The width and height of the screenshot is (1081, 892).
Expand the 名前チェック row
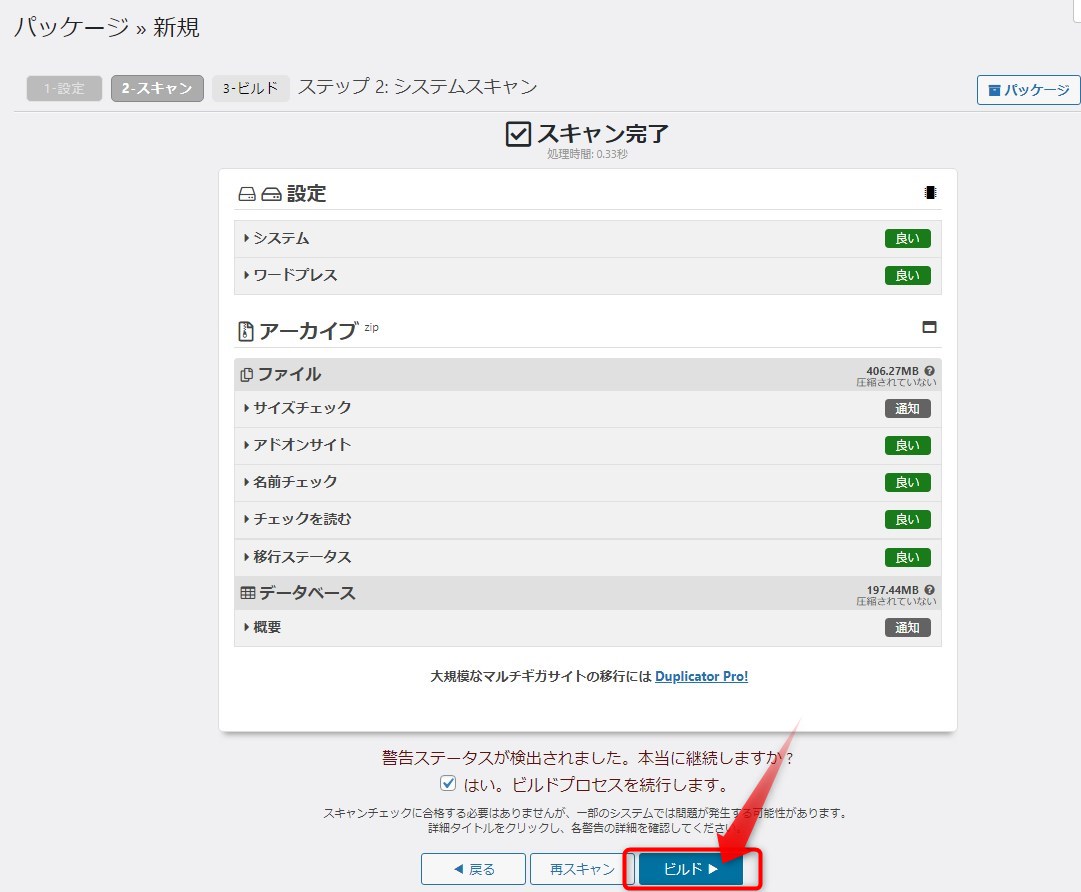587,483
